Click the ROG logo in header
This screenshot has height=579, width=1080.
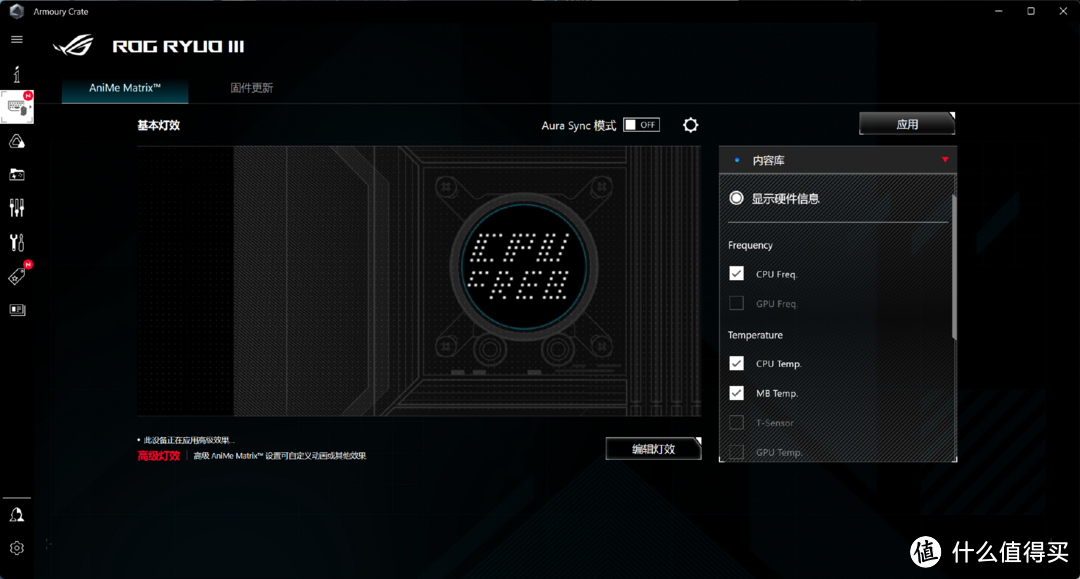[73, 45]
